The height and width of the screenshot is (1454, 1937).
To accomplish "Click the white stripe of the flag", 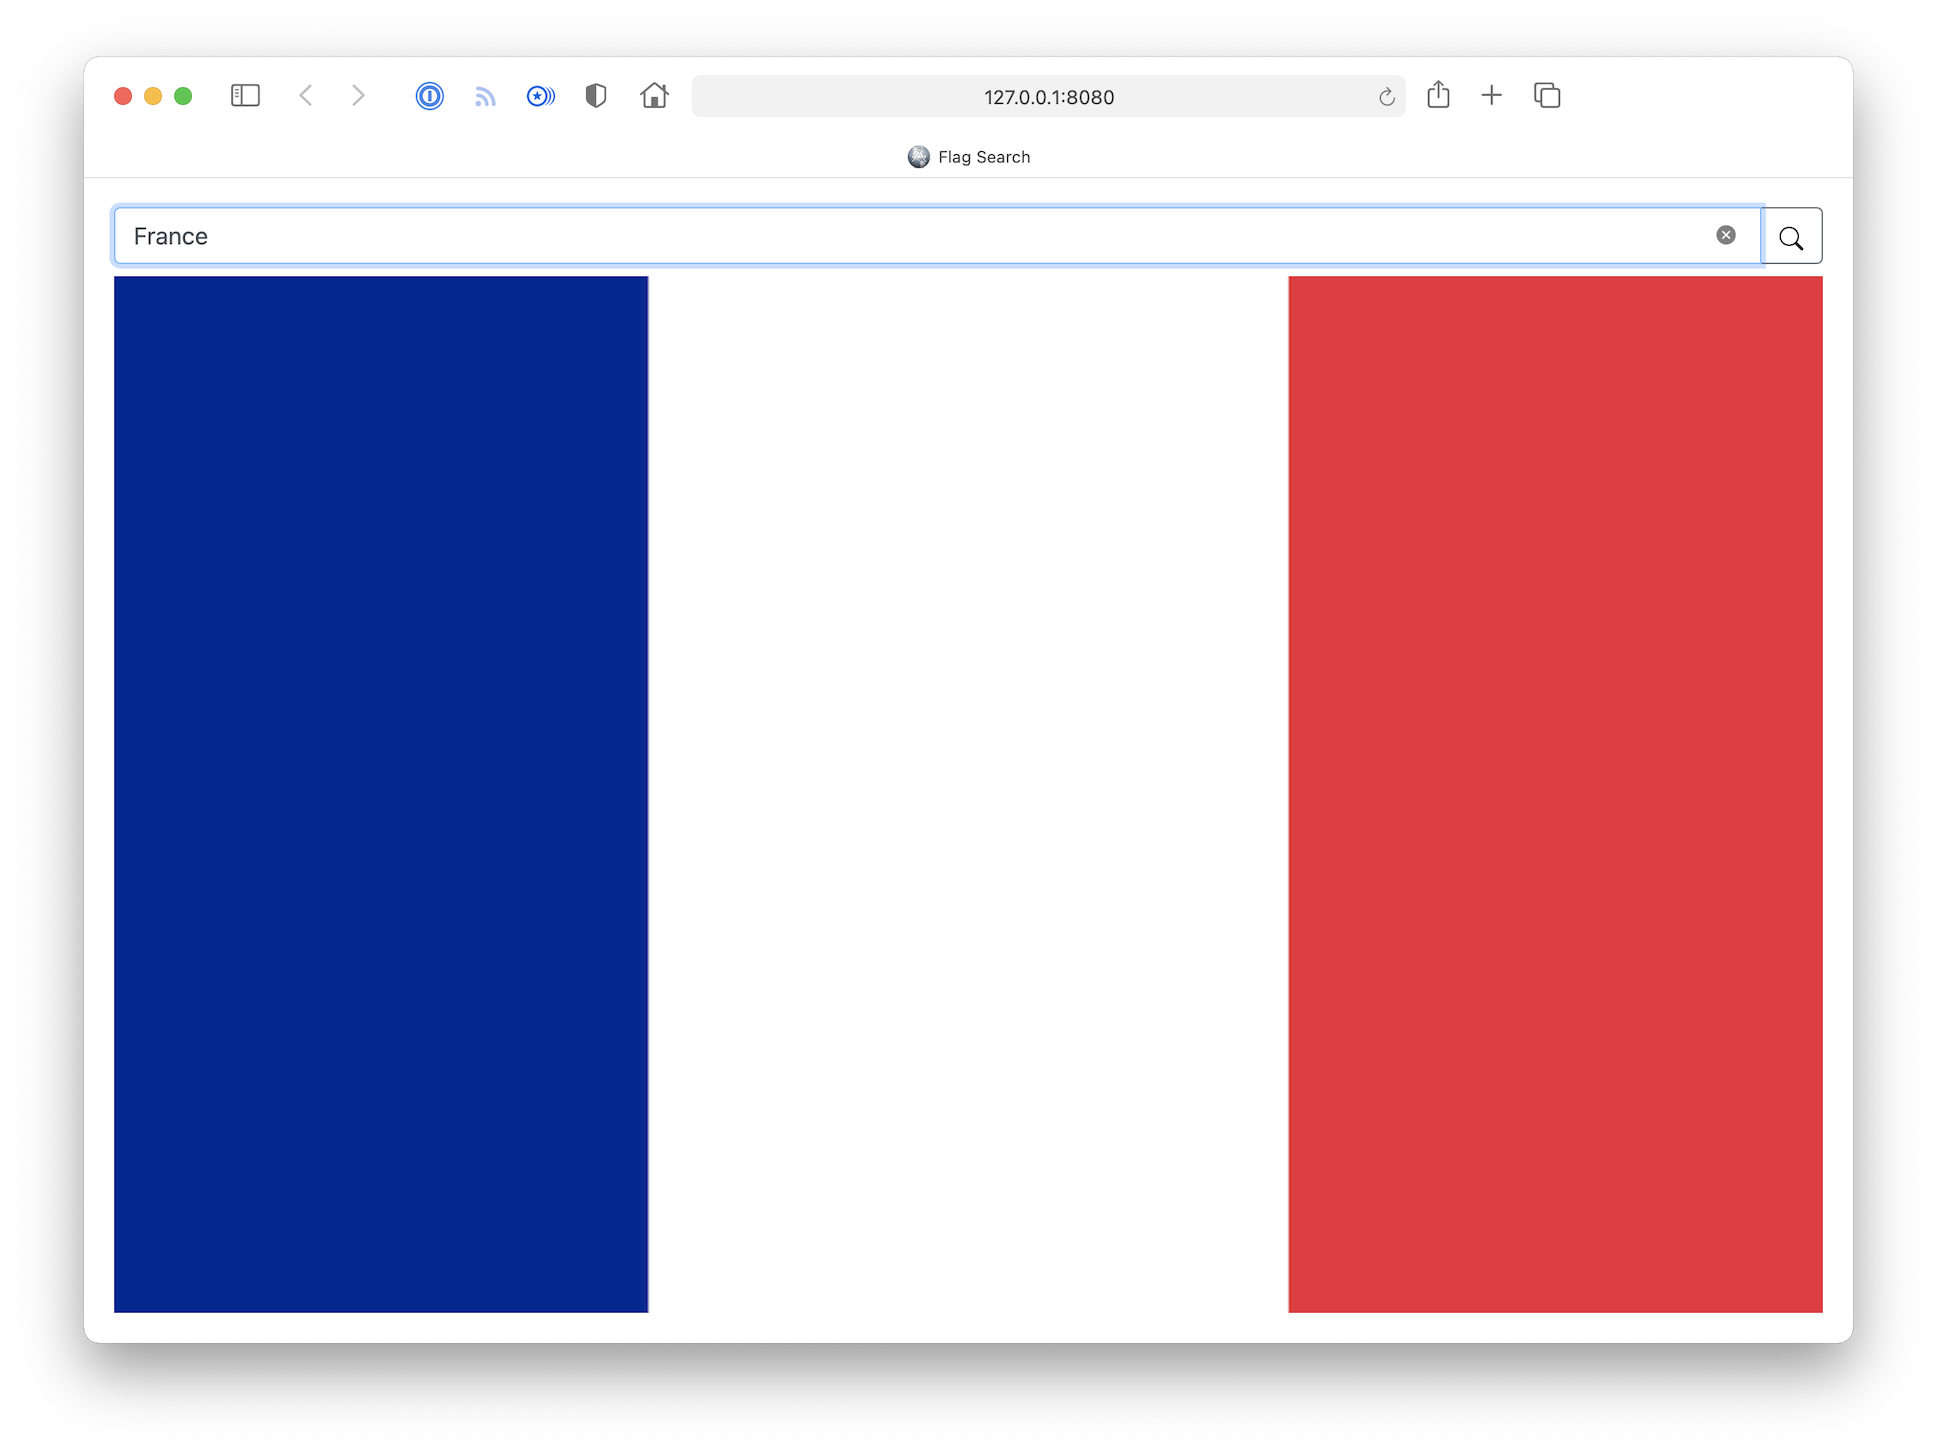I will point(968,794).
